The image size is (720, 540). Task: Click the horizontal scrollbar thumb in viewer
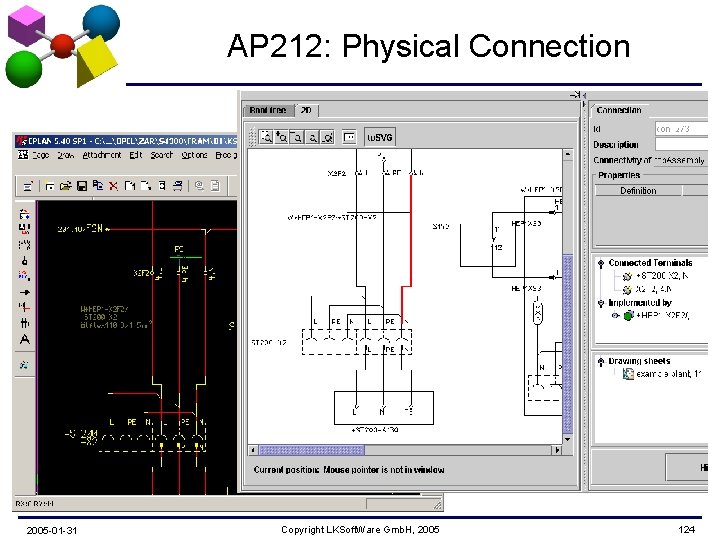click(x=312, y=450)
